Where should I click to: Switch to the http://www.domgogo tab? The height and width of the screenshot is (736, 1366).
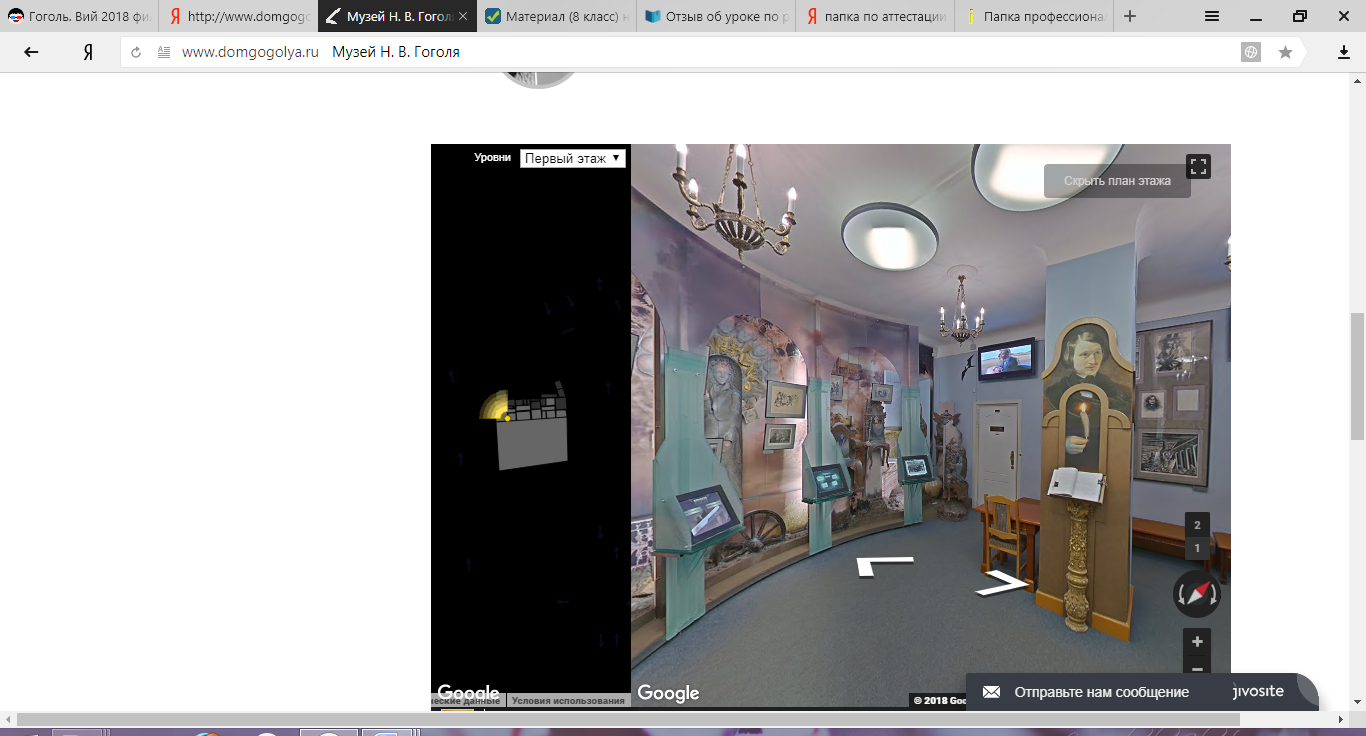pos(239,16)
